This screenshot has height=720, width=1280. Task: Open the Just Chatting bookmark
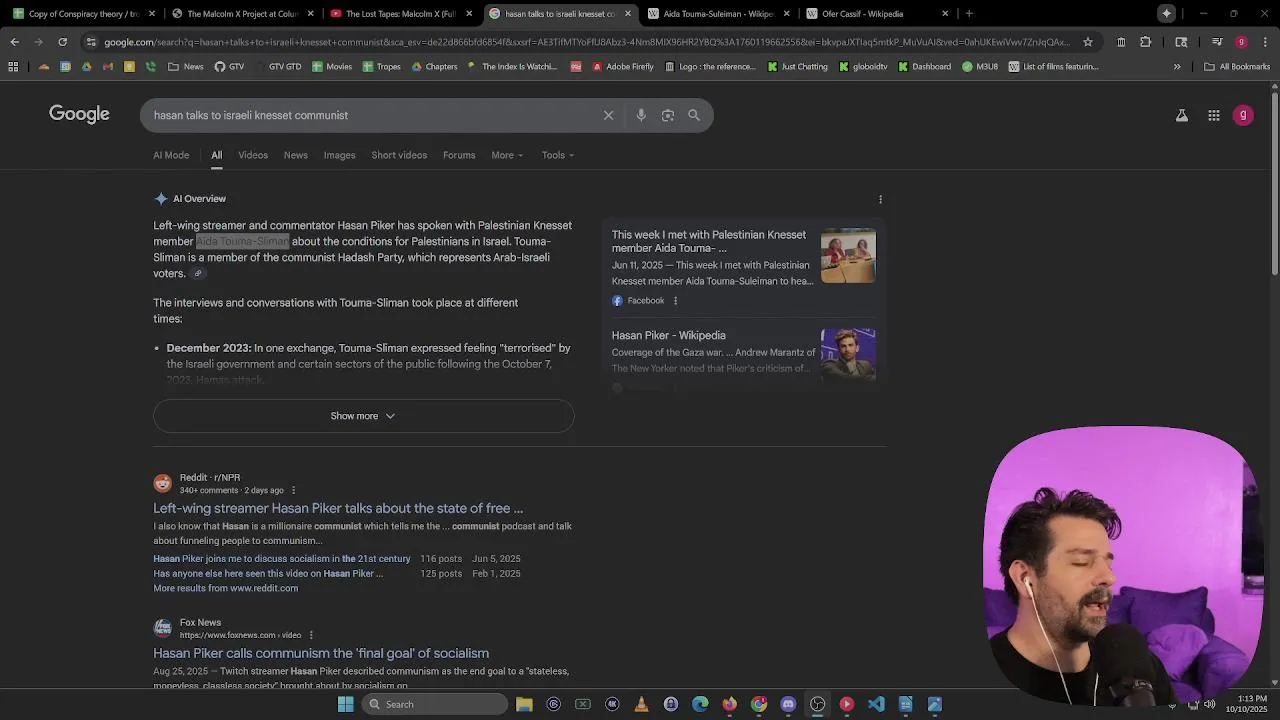[797, 67]
